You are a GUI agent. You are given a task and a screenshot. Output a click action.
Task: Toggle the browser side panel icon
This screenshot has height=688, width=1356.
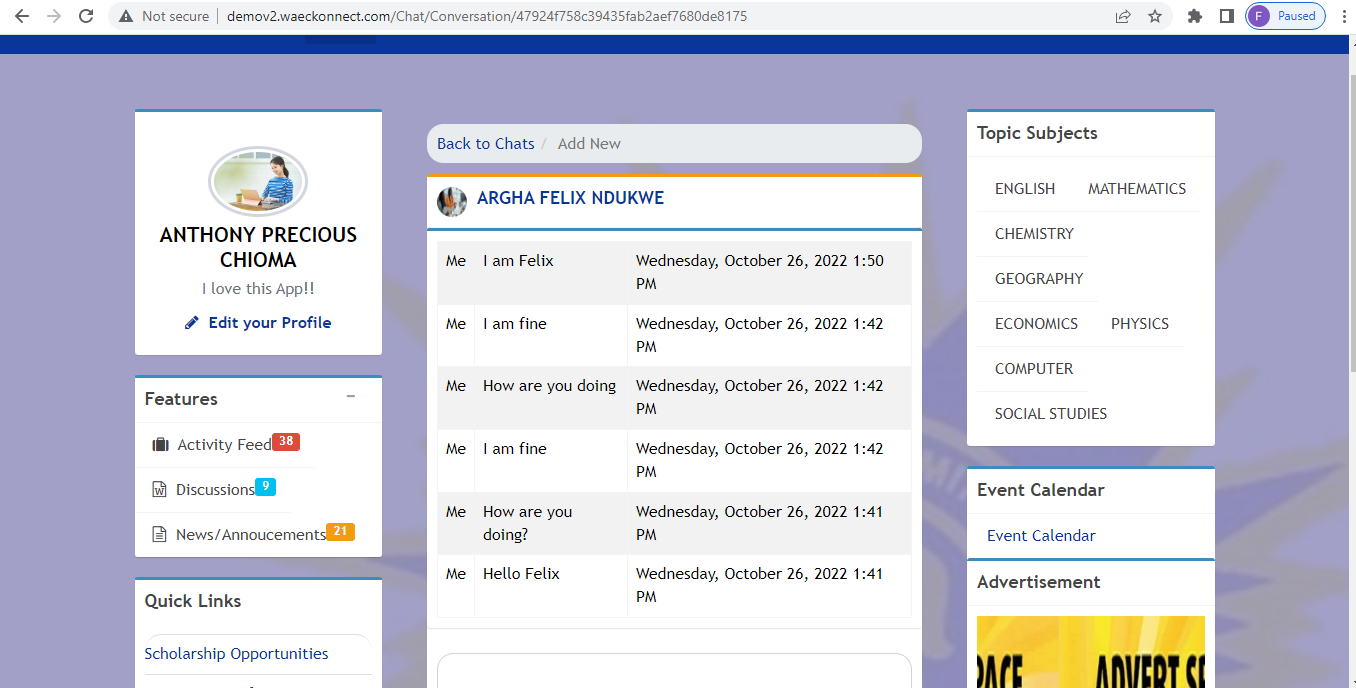coord(1227,16)
